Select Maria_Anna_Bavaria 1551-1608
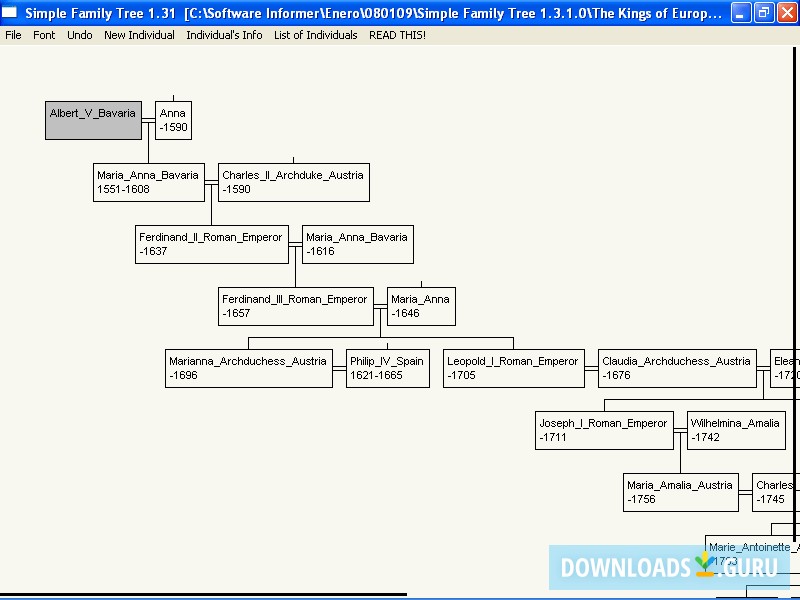 pos(148,181)
